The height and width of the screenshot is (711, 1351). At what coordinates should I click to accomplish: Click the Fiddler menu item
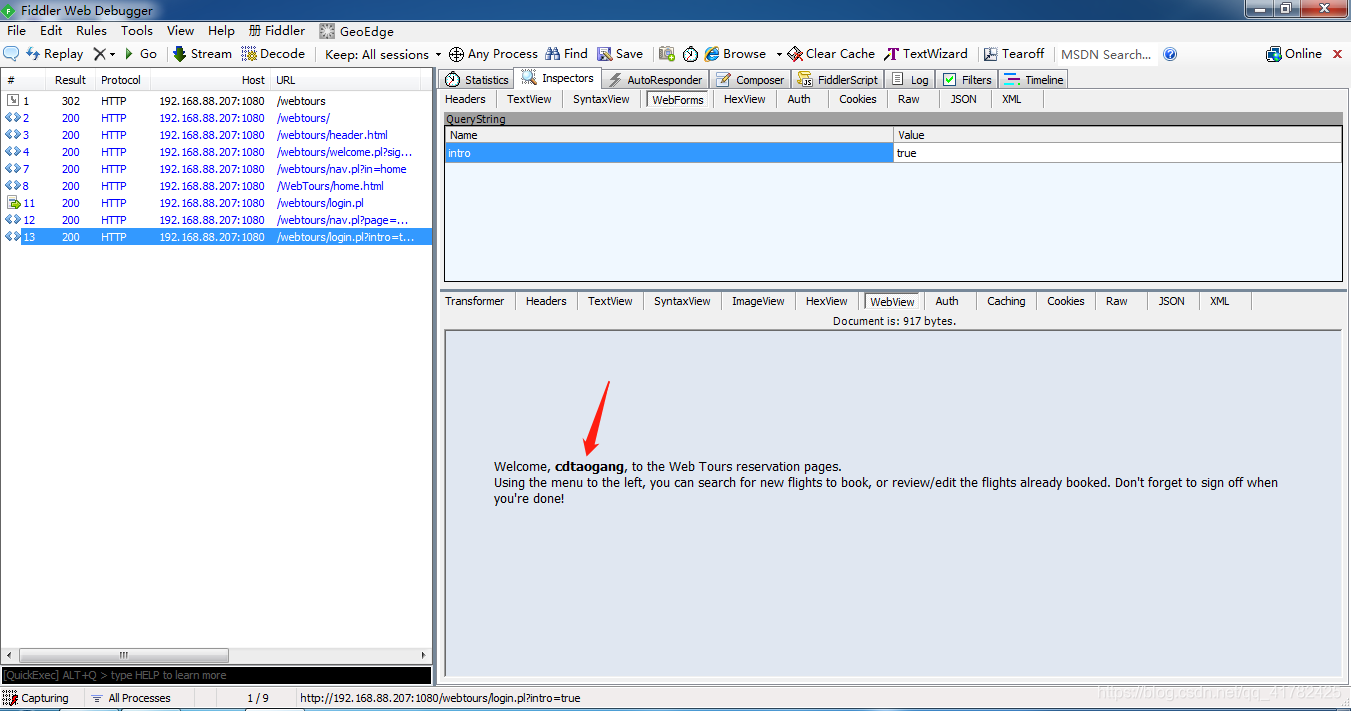(x=276, y=31)
